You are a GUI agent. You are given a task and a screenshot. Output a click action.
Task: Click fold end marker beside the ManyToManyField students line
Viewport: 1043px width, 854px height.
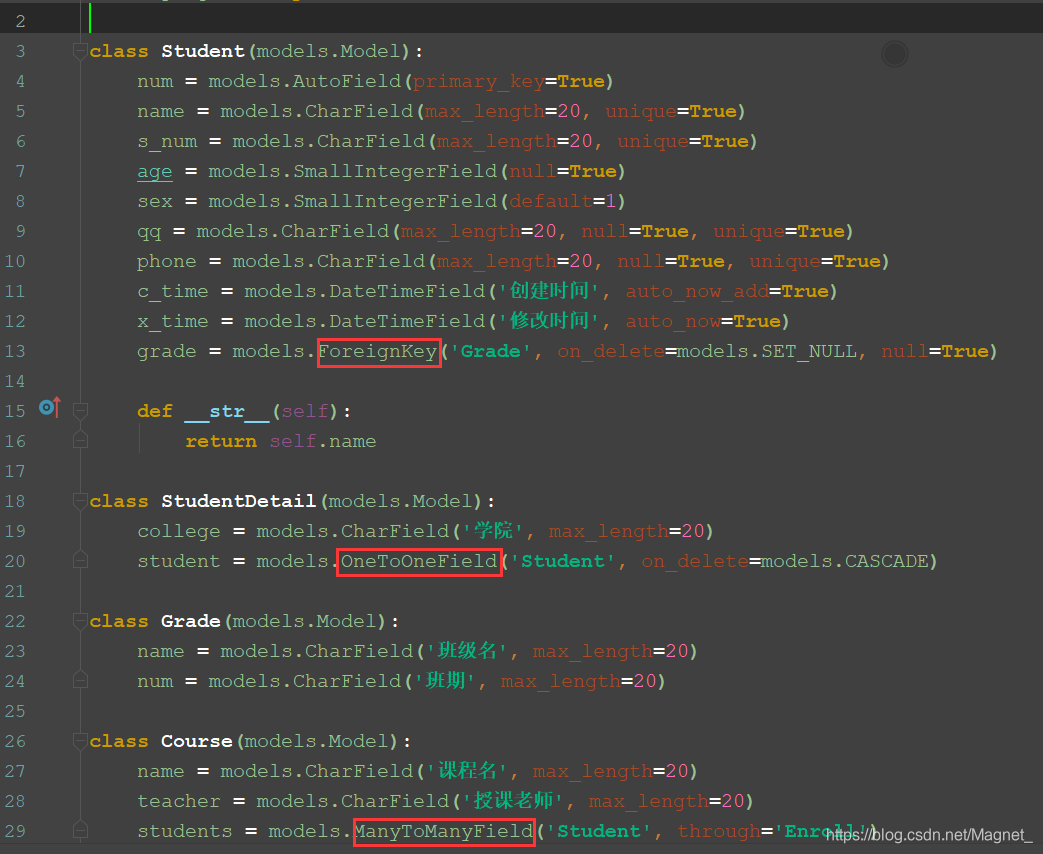pyautogui.click(x=80, y=830)
